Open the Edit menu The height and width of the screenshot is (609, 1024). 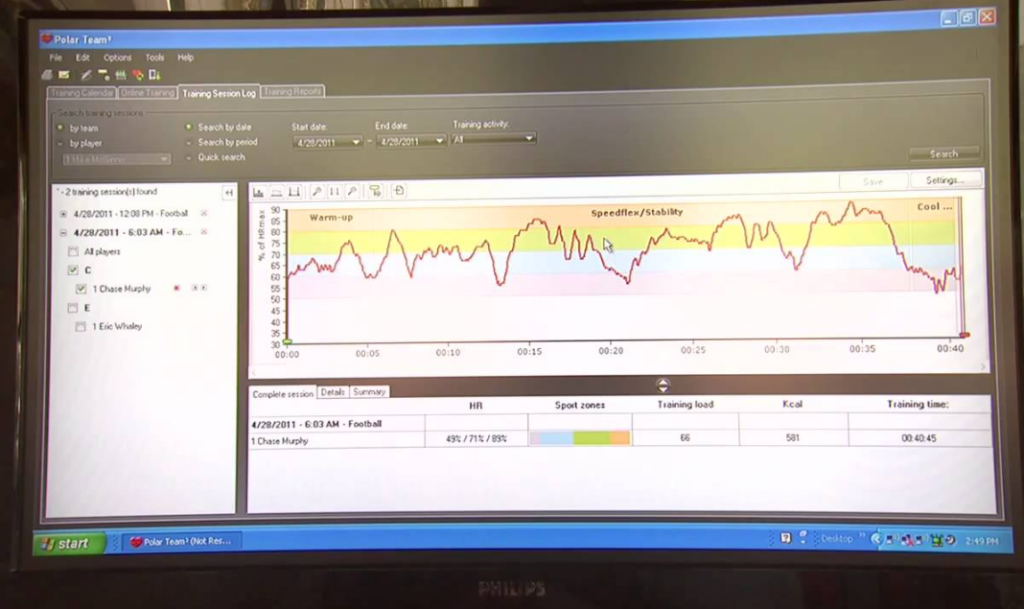[82, 57]
